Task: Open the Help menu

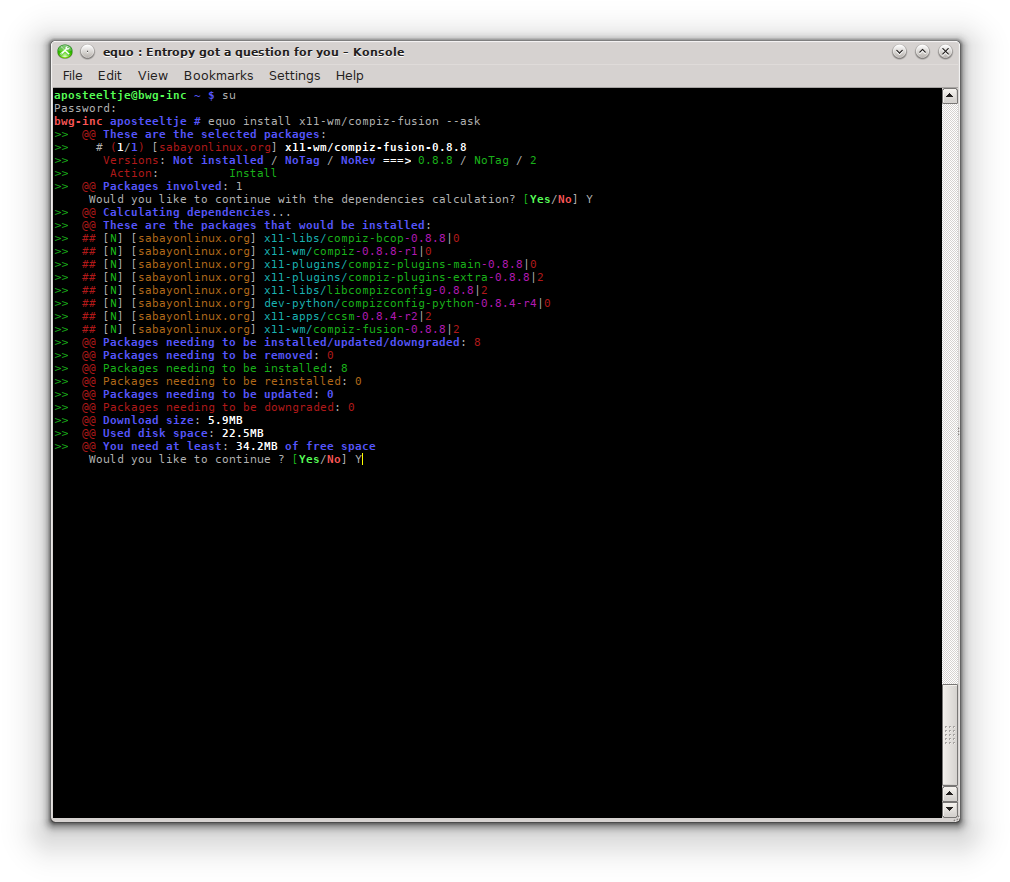Action: [x=349, y=75]
